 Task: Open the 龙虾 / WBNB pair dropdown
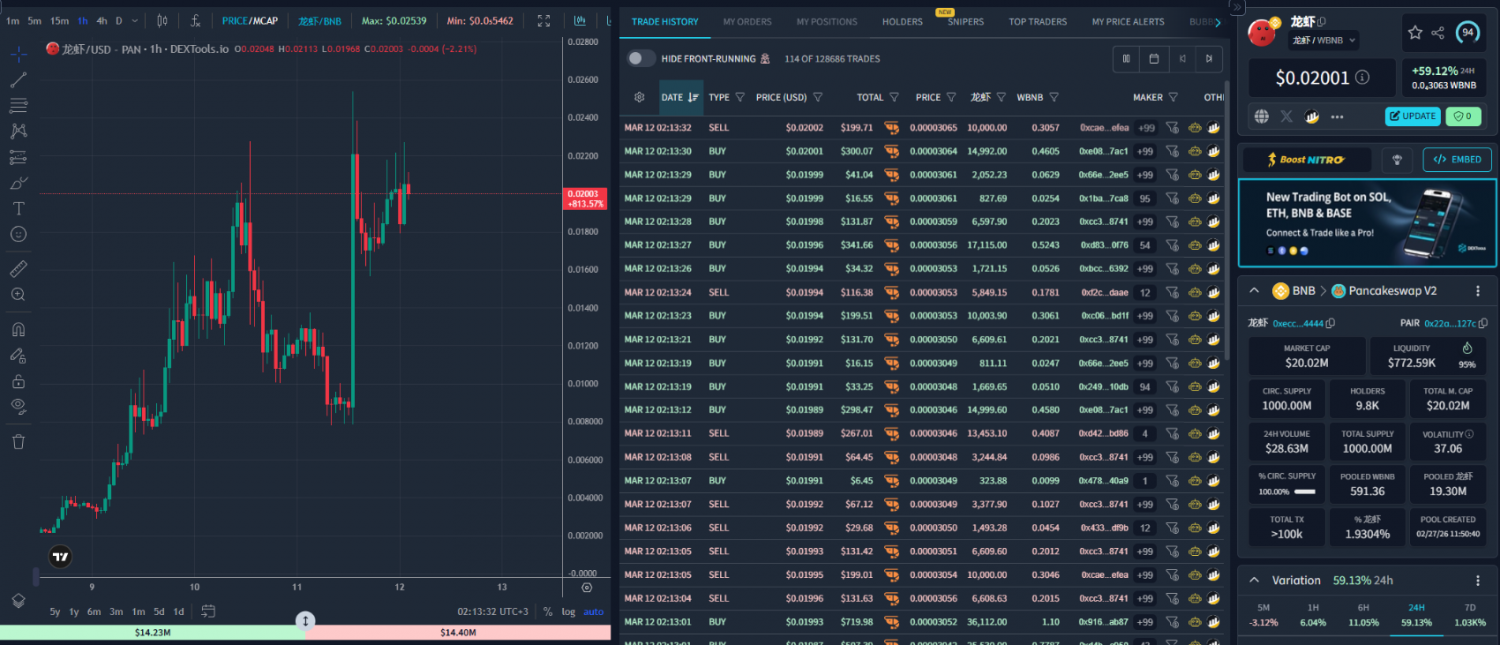[x=1324, y=41]
